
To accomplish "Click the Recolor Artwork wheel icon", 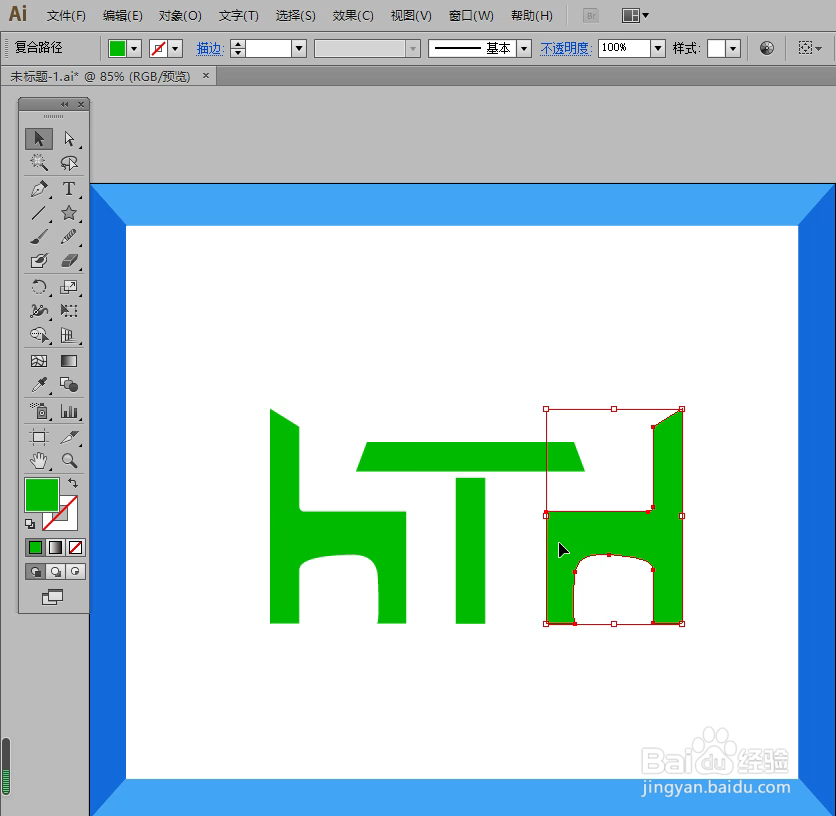I will (x=767, y=49).
